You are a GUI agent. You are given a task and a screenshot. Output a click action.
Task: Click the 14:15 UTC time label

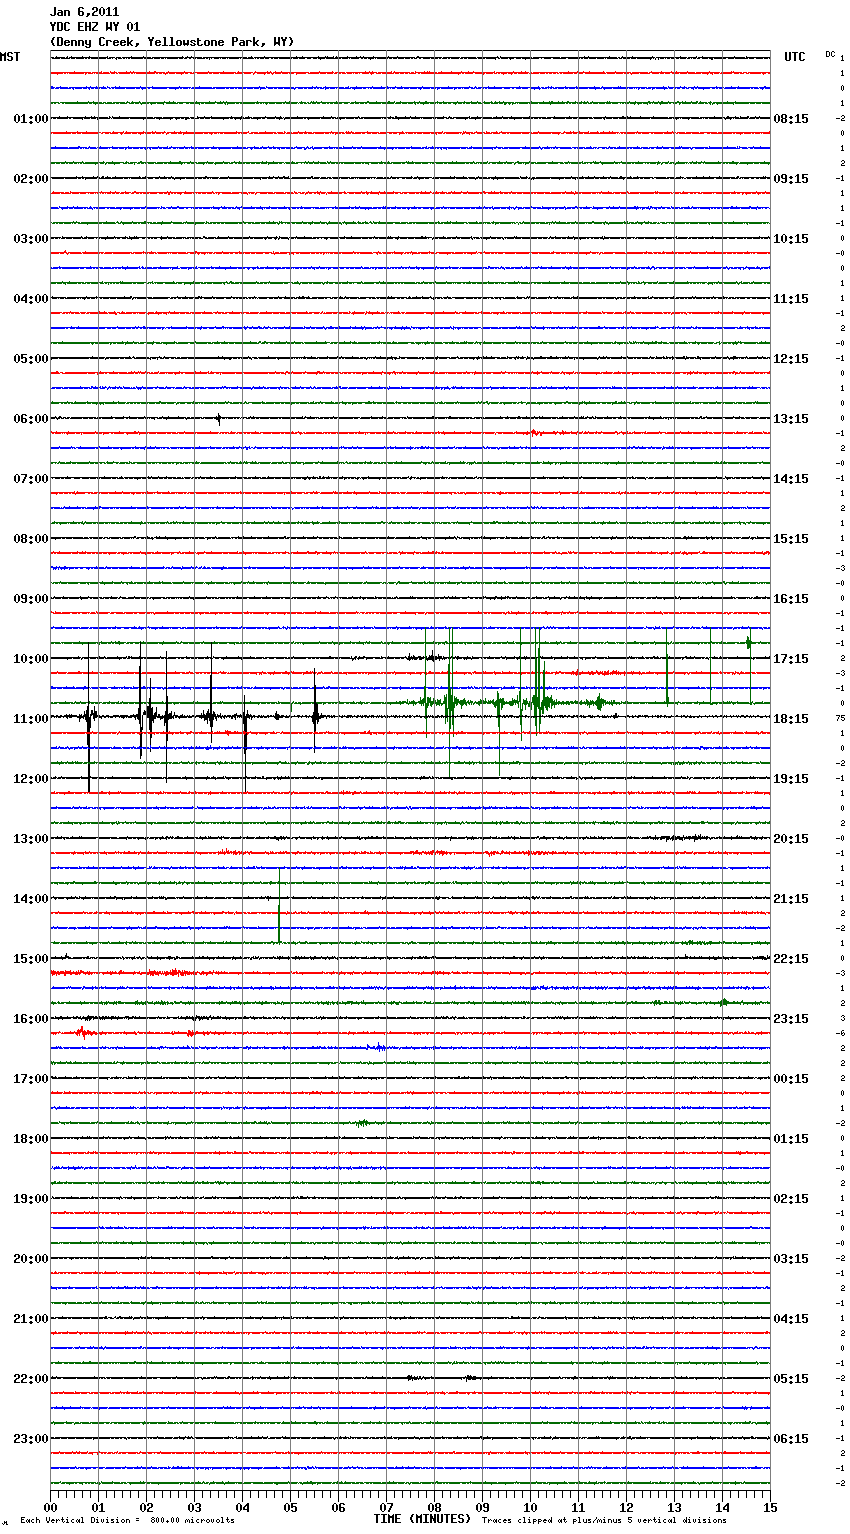(791, 479)
